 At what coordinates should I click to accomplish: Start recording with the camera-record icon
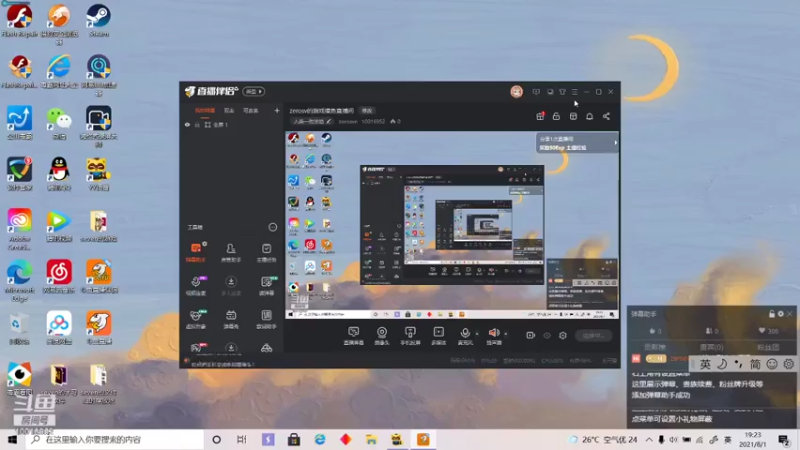click(x=531, y=335)
